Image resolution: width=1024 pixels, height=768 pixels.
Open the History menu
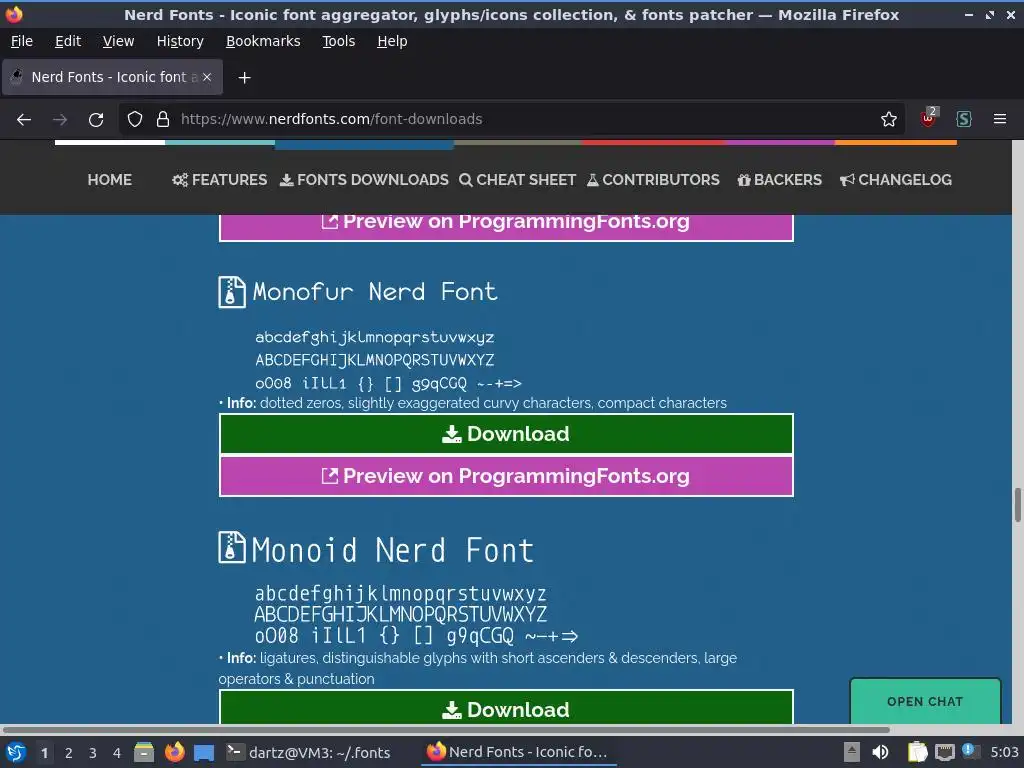180,41
